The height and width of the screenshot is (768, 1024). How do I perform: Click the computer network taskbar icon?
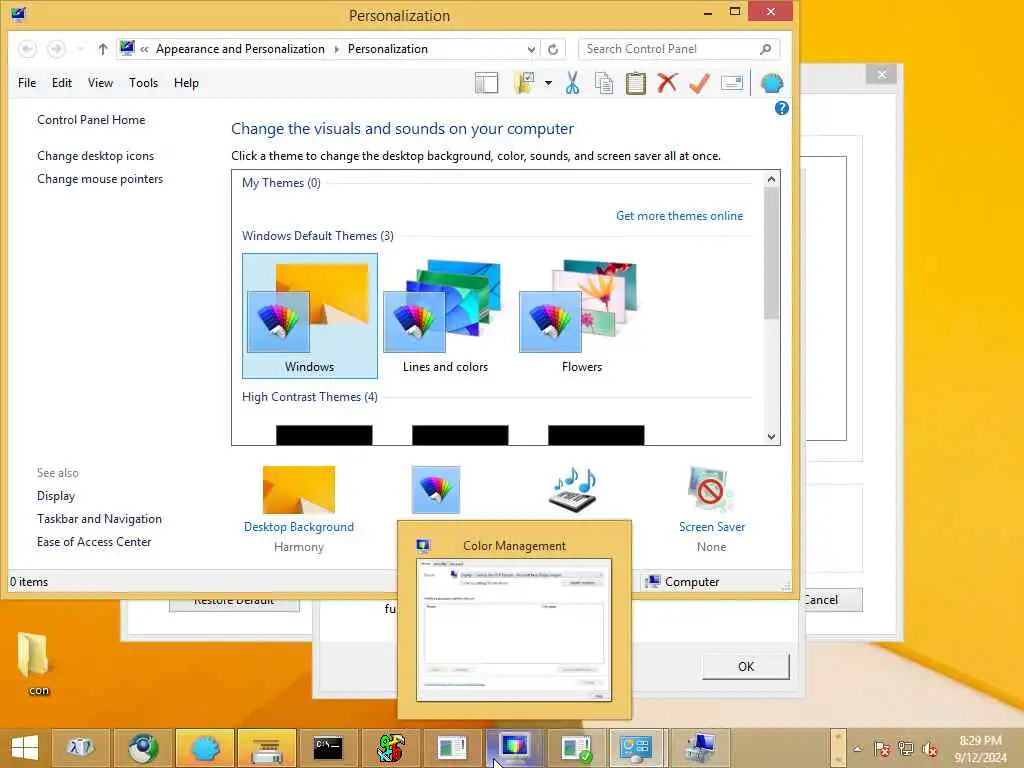[x=700, y=748]
